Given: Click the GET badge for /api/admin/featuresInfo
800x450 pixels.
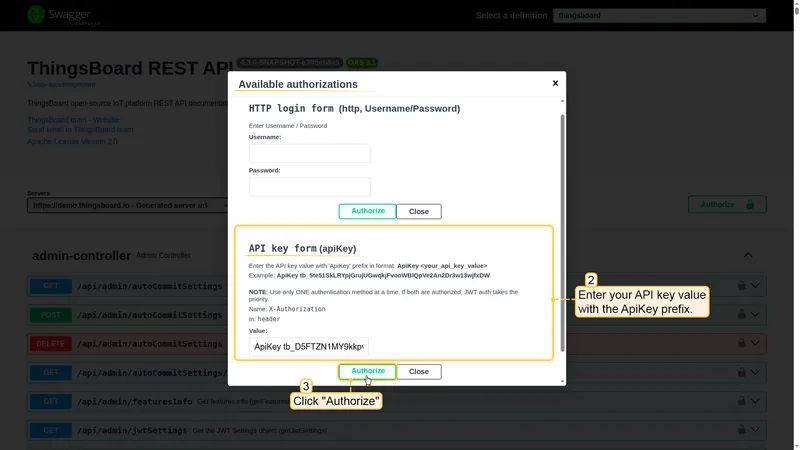Looking at the screenshot, I should tap(51, 402).
